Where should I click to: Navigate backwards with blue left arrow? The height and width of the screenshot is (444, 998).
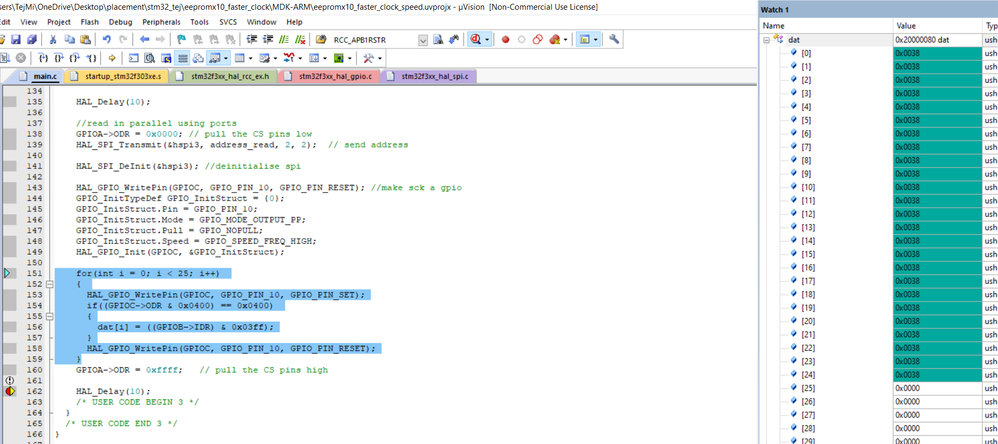(x=144, y=39)
